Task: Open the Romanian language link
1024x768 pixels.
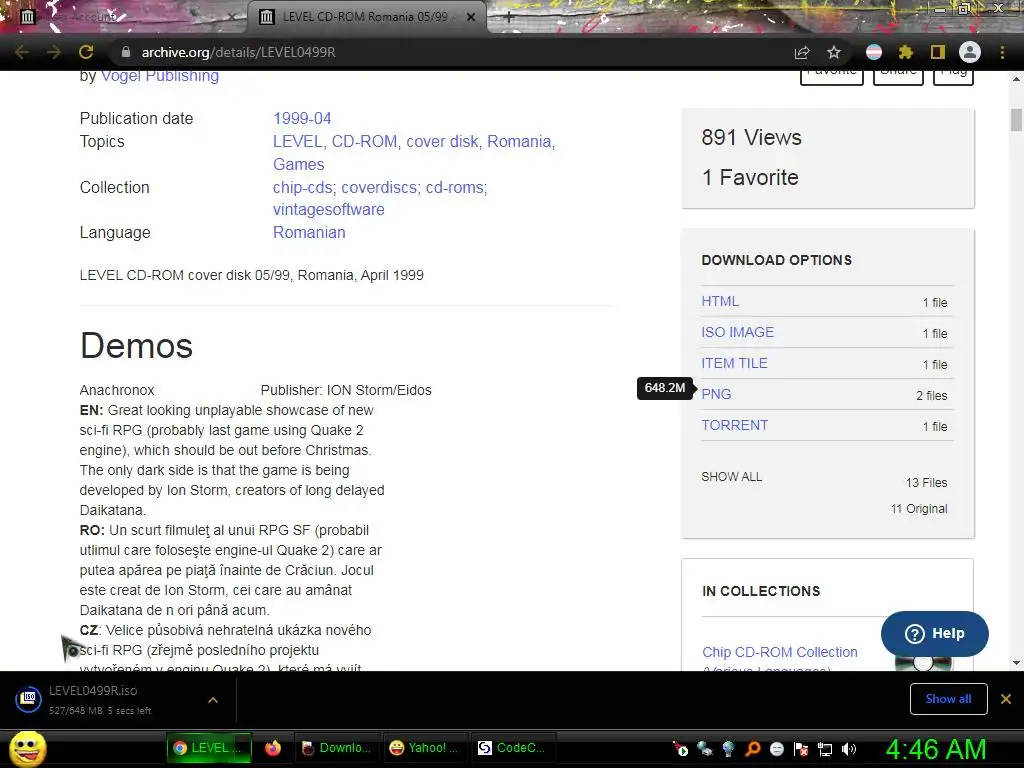Action: pos(309,232)
